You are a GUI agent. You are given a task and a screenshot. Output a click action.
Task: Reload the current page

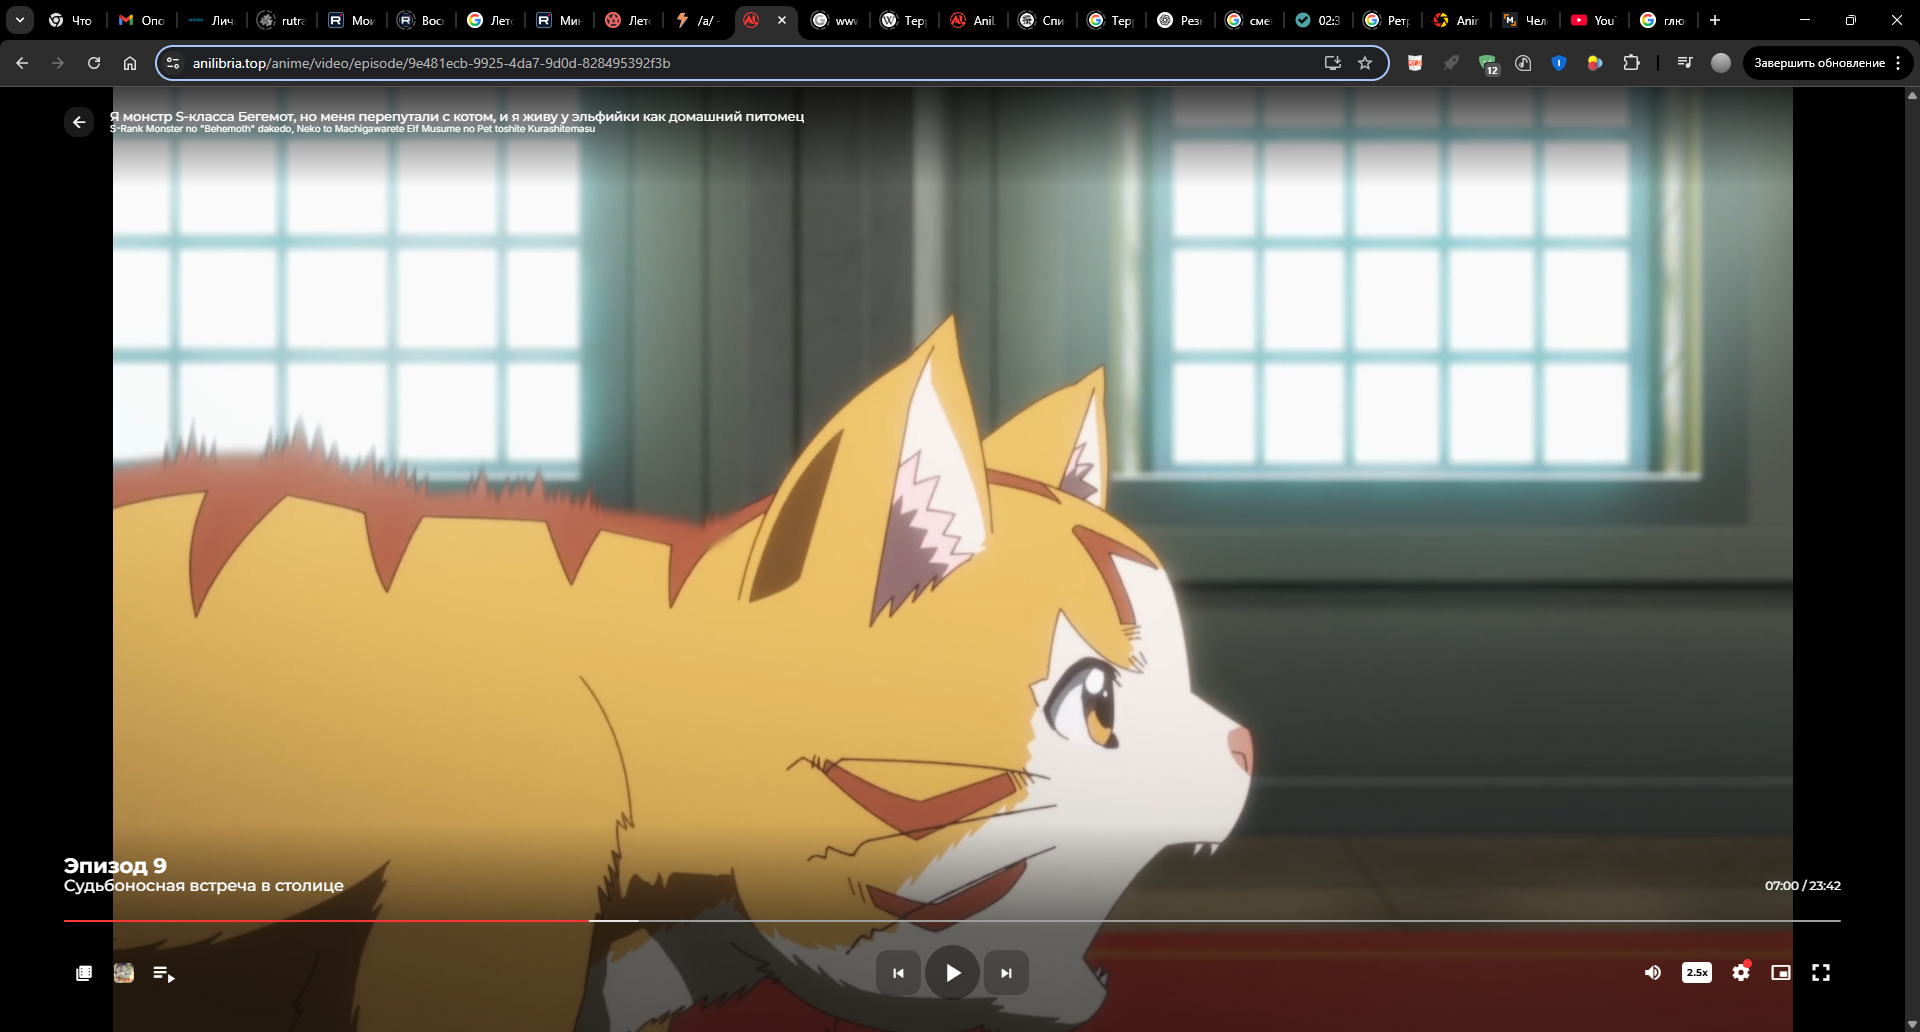pyautogui.click(x=94, y=63)
